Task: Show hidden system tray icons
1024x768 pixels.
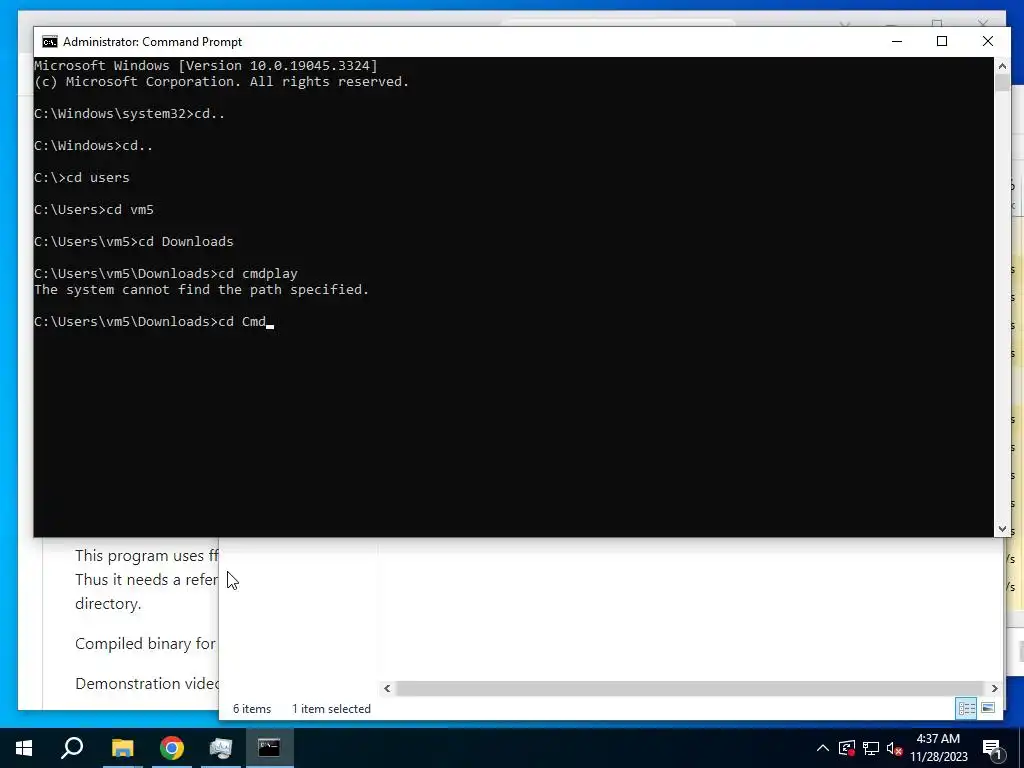Action: pos(823,748)
